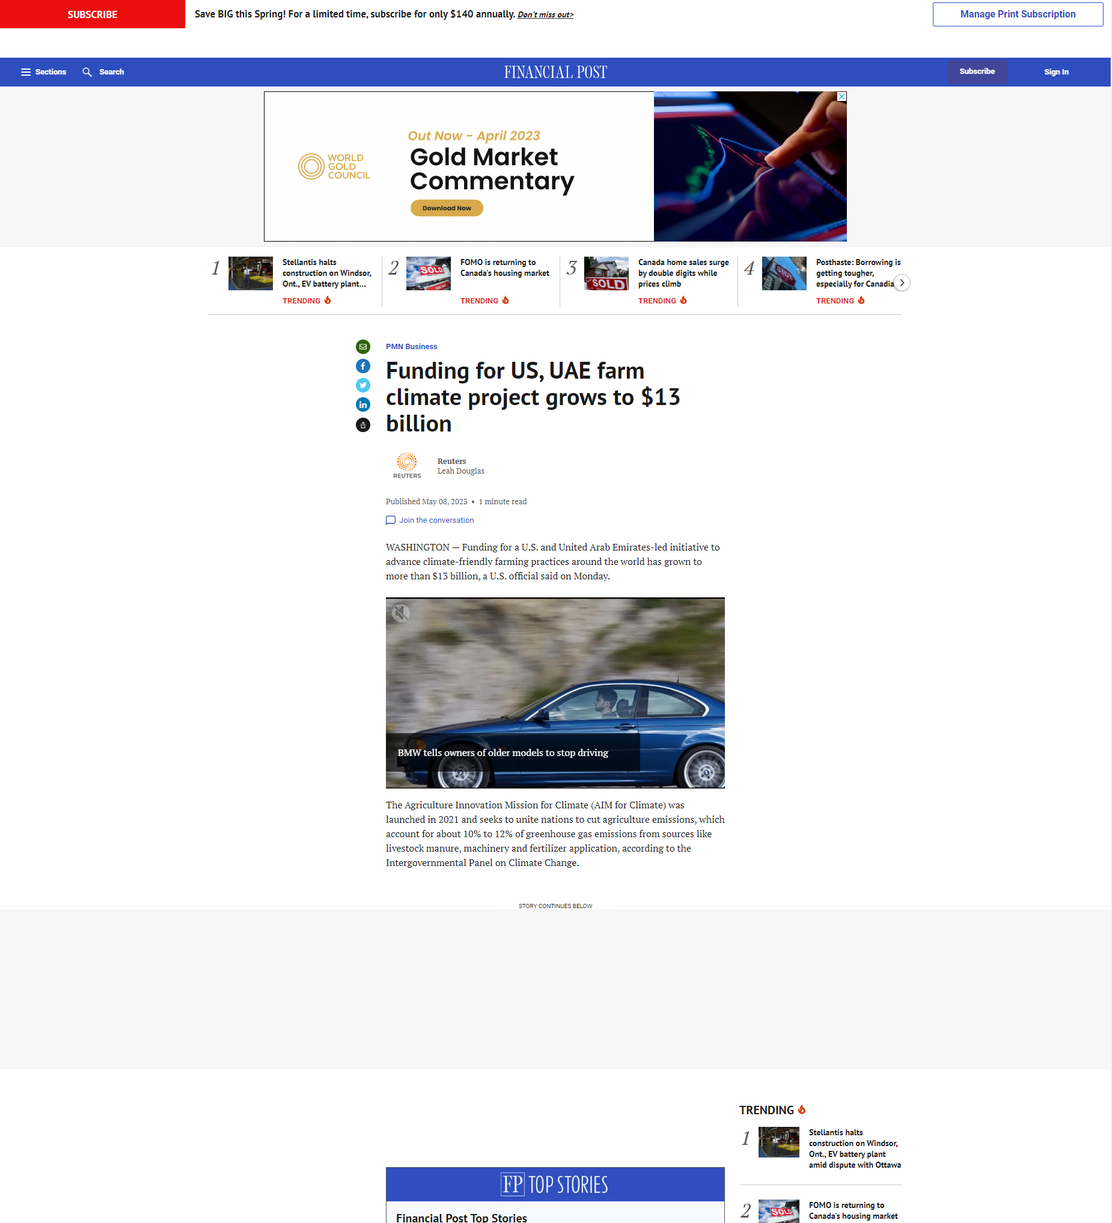Screen dimensions: 1112x1223
Task: Close the World Gold Council ad
Action: tap(842, 97)
